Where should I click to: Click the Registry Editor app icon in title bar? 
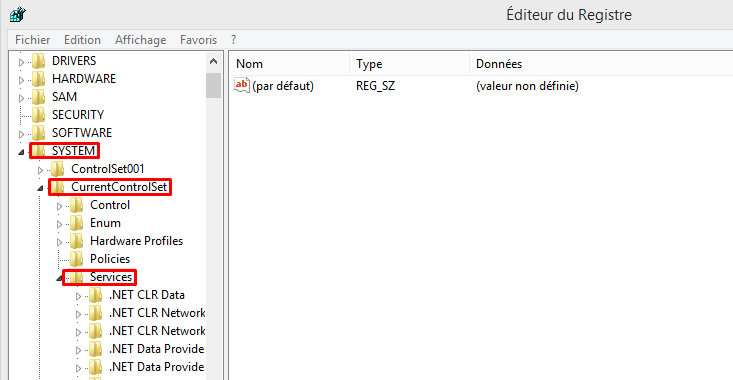coord(18,14)
